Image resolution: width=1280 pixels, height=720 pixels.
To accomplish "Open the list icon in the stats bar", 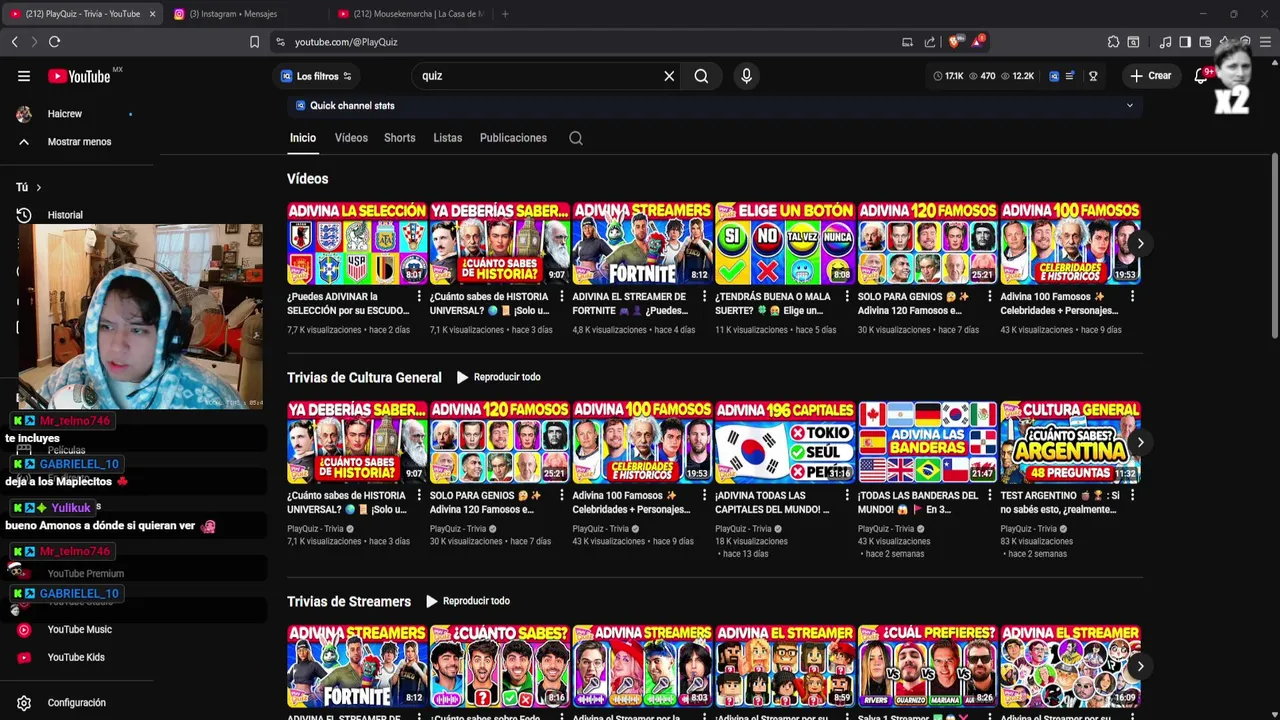I will point(1071,76).
